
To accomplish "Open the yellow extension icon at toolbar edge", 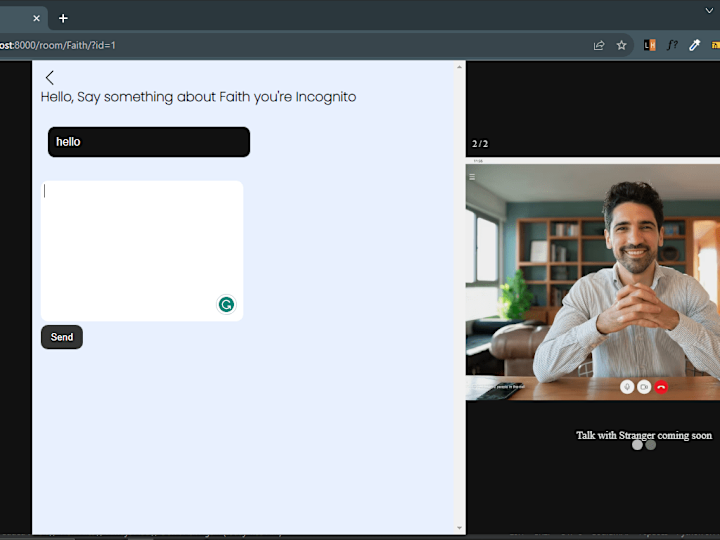I will pos(715,45).
